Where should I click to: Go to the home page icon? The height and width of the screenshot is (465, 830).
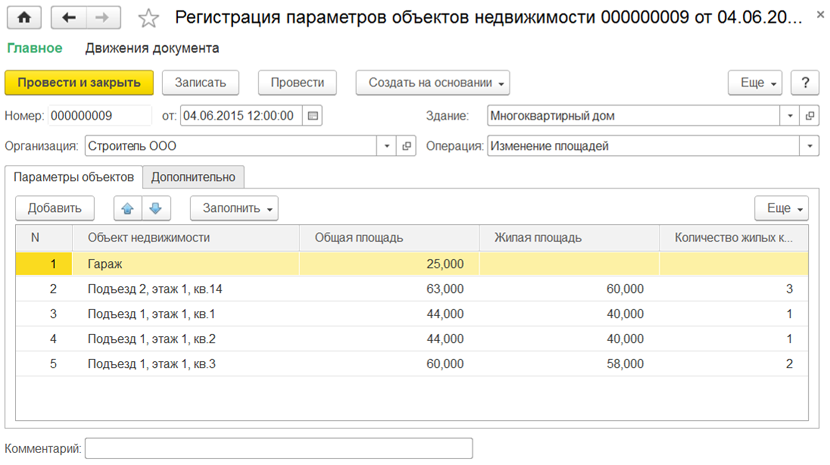(24, 17)
